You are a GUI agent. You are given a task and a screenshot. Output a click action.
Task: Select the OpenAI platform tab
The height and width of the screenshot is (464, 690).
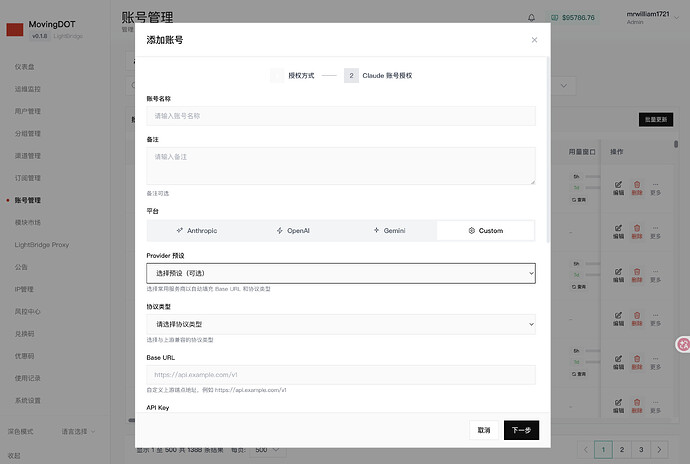click(293, 231)
